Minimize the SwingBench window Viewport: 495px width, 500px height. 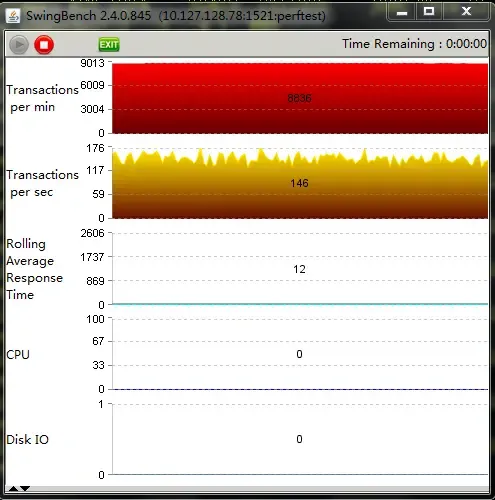(402, 12)
